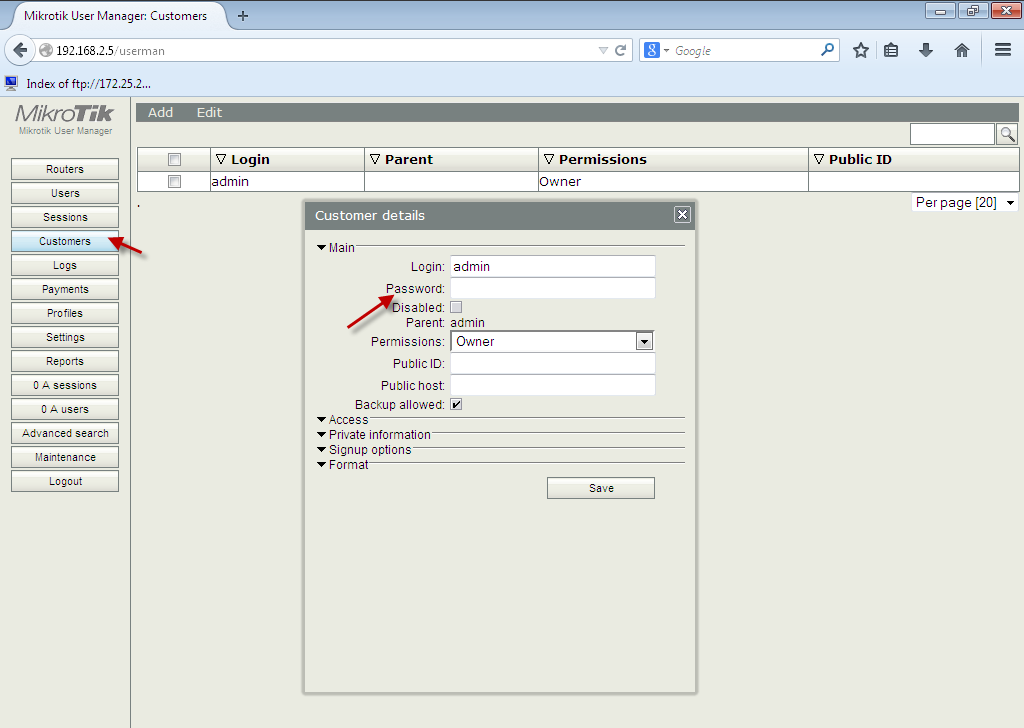Click the Public host input field
The image size is (1024, 728).
click(x=552, y=385)
